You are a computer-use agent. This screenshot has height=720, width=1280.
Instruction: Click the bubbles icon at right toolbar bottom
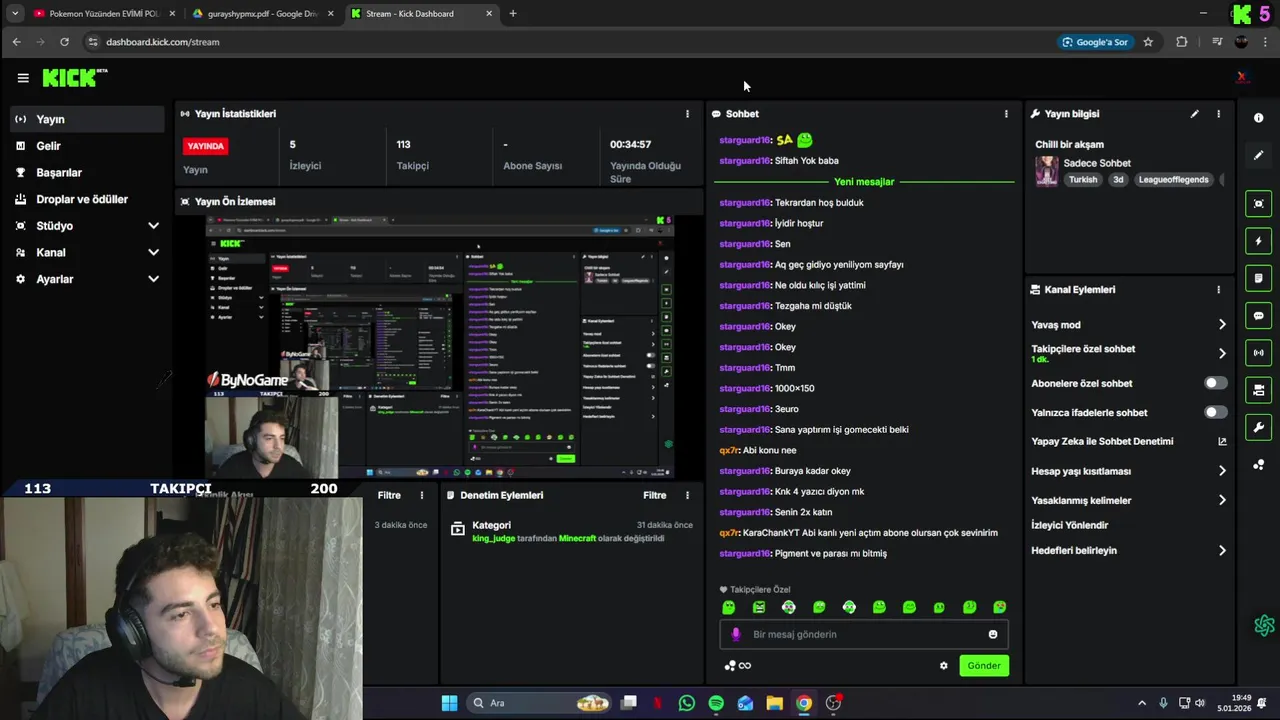pos(1258,465)
